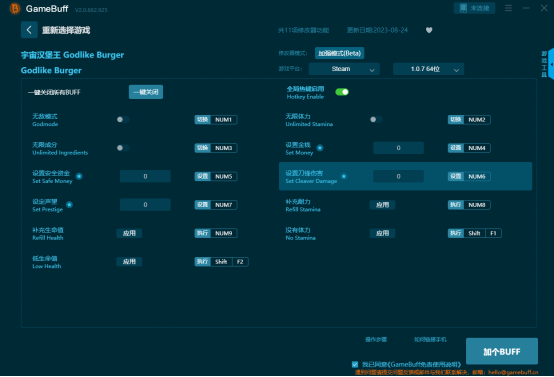This screenshot has height=377, width=554.
Task: Click the GameBuff logo icon
Action: tap(15, 8)
